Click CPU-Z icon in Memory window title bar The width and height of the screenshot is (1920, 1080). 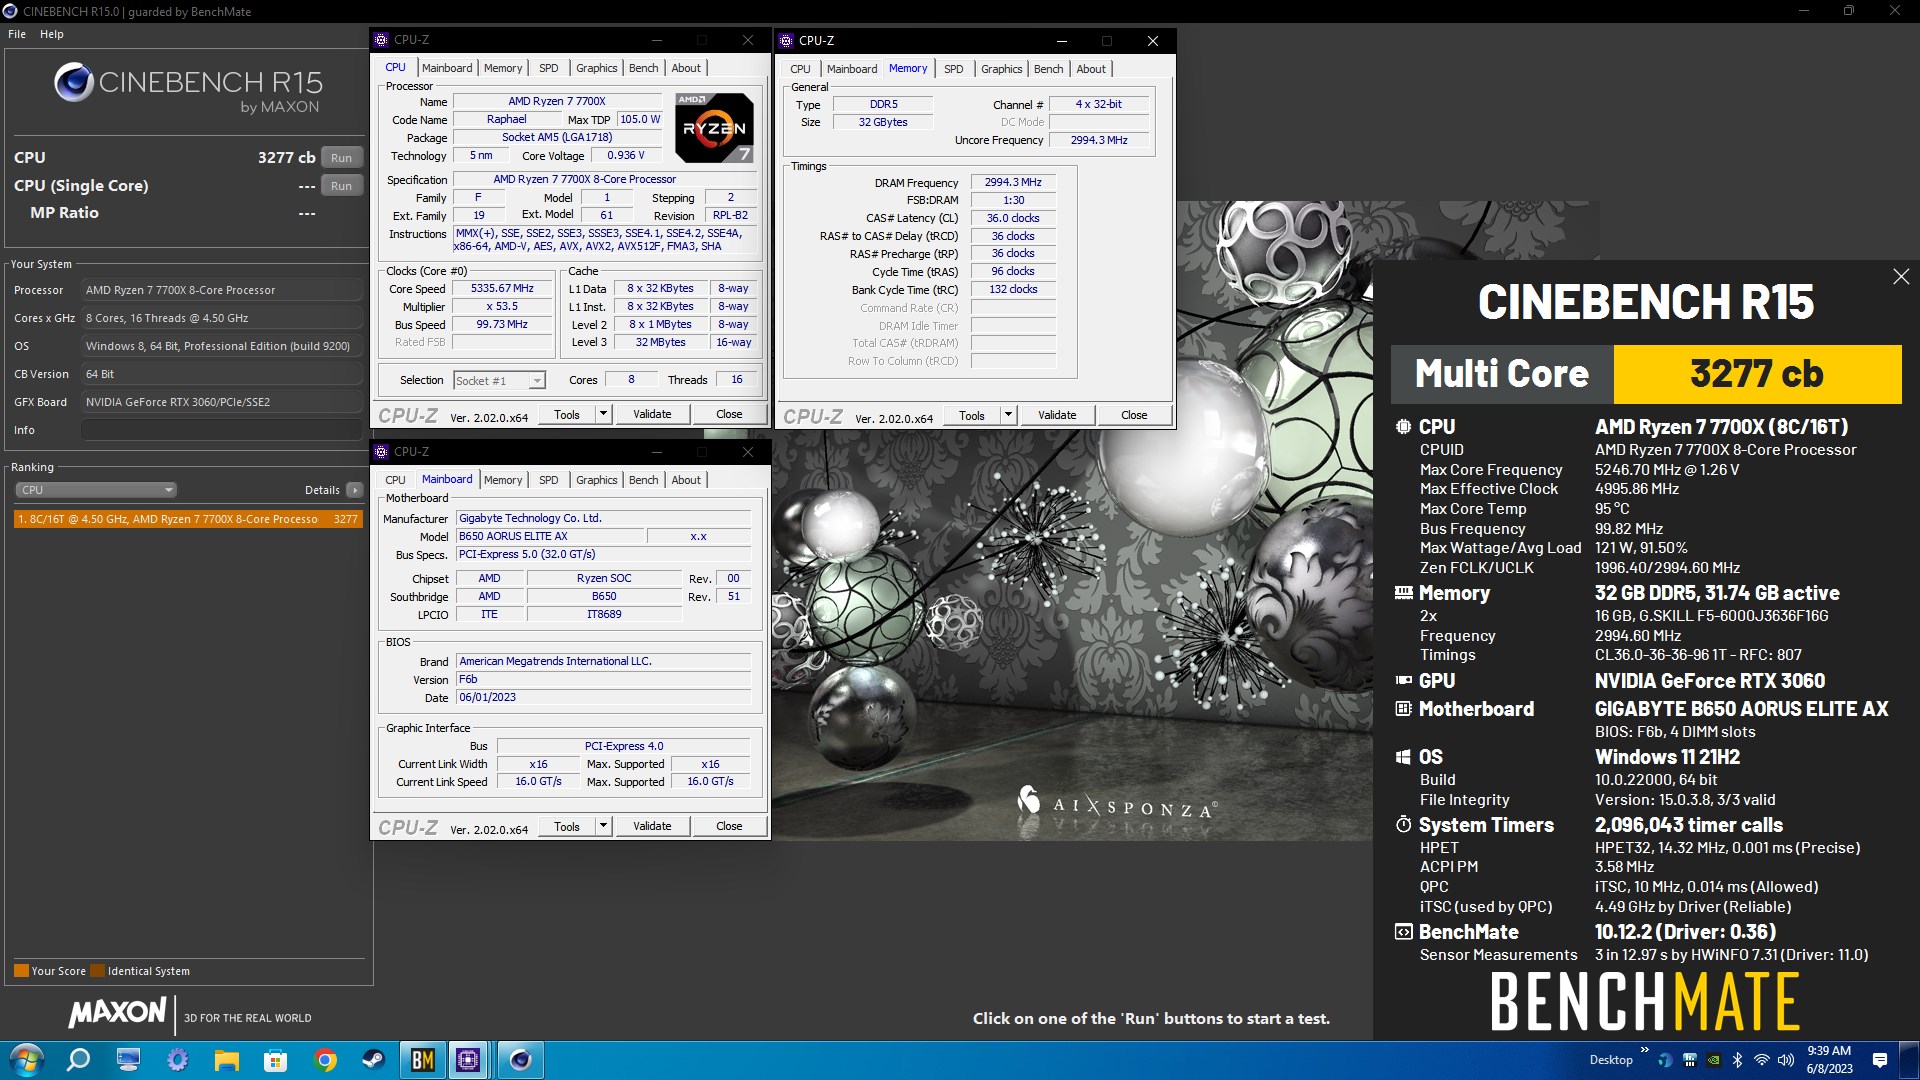[x=786, y=41]
